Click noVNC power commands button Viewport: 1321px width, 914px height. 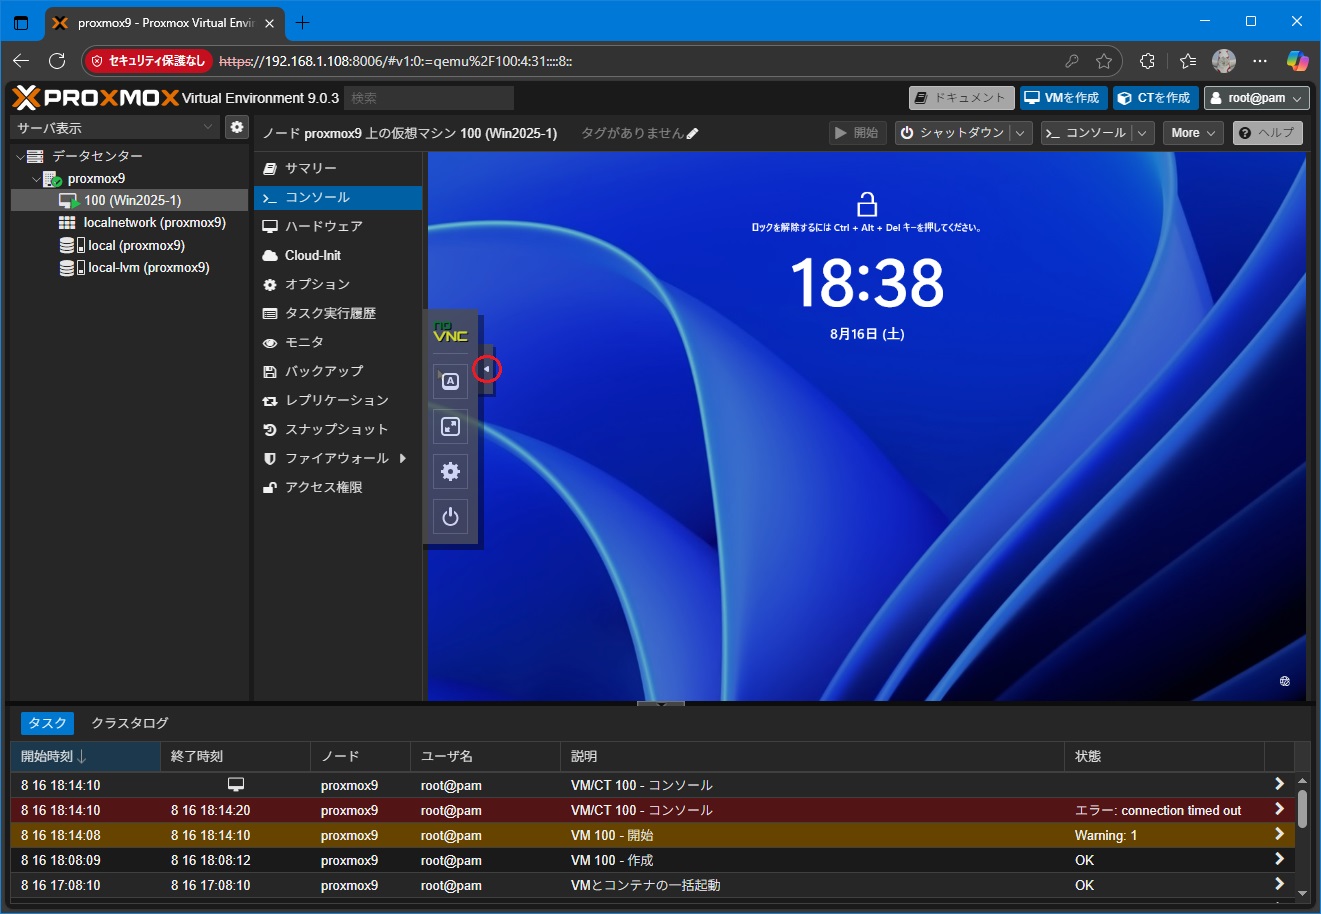tap(450, 516)
